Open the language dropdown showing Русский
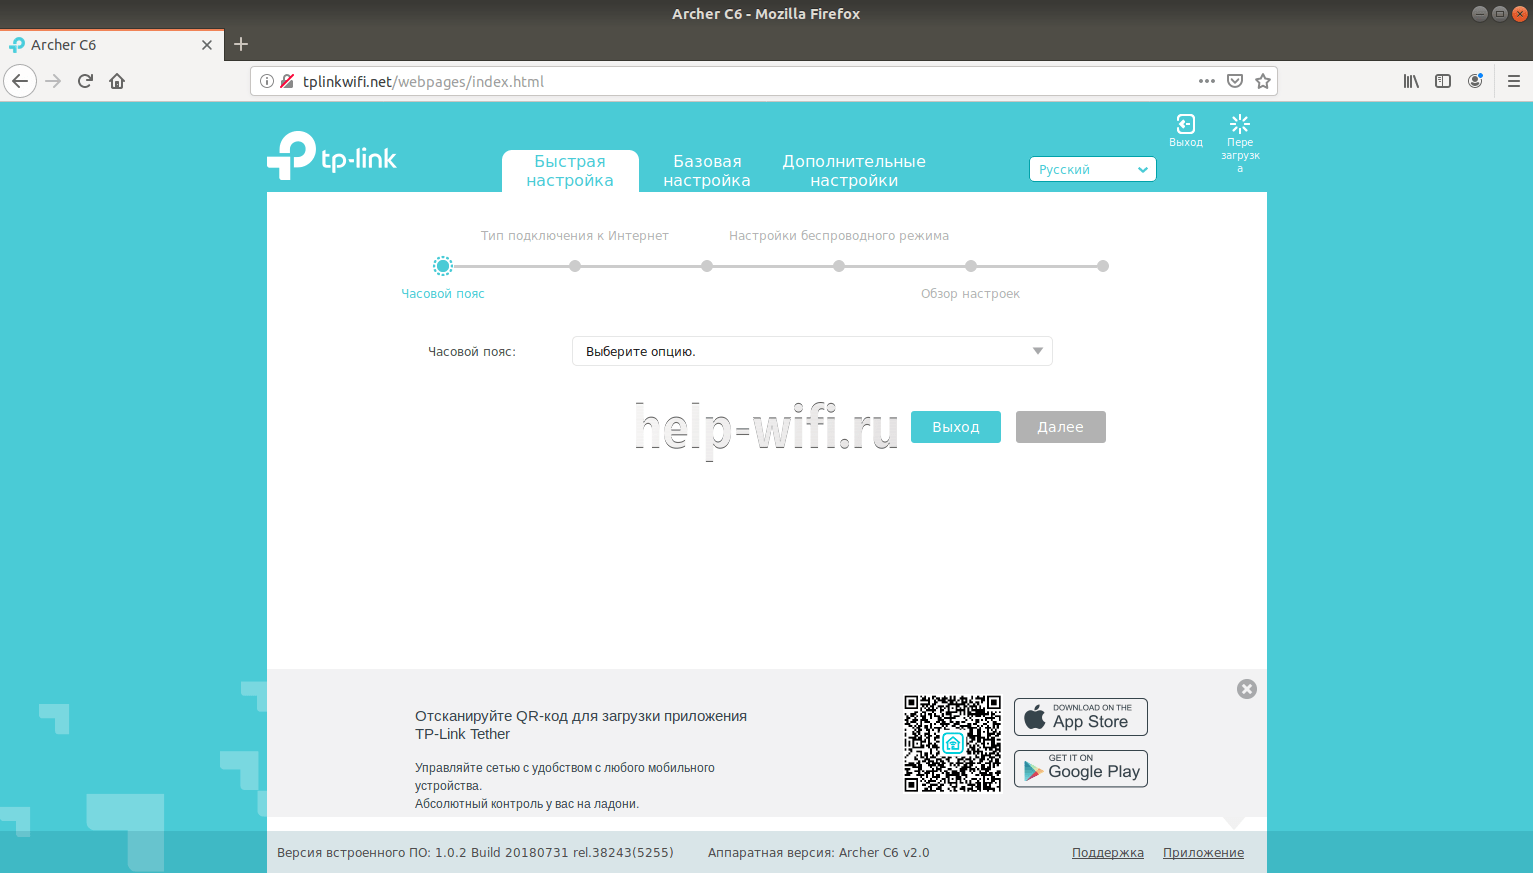1533x873 pixels. tap(1093, 170)
